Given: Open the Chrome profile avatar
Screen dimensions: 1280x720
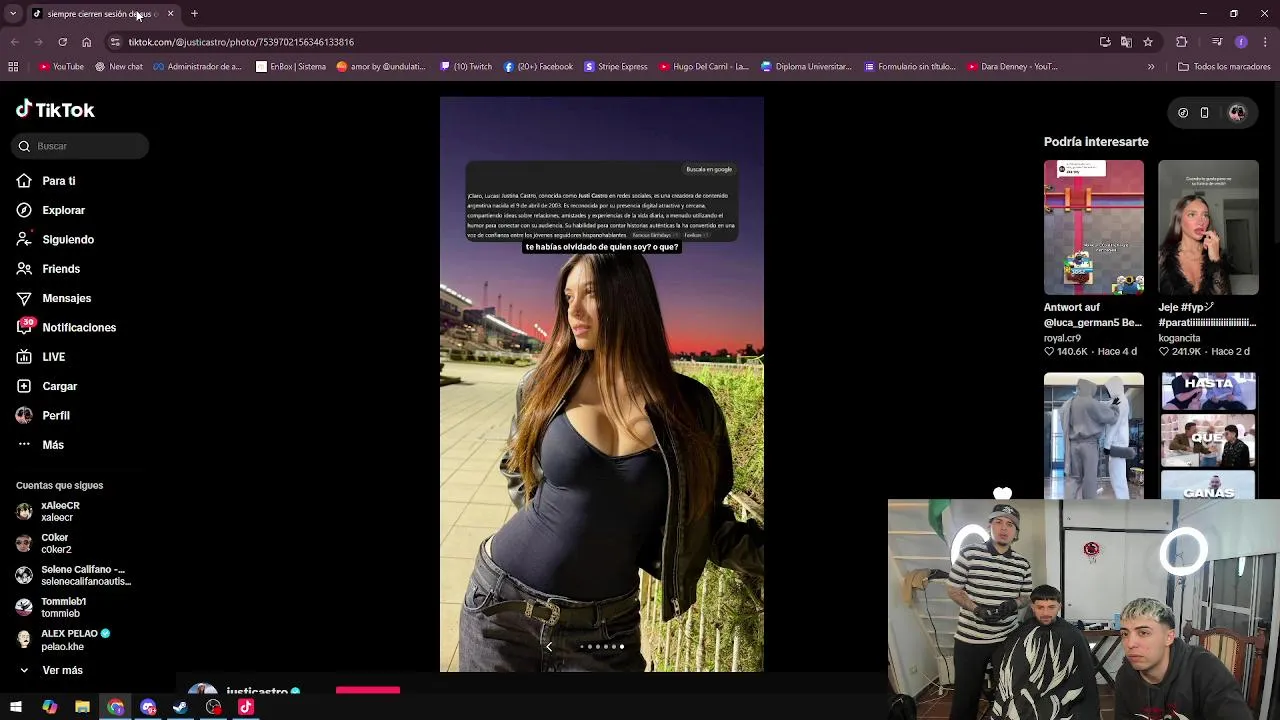Looking at the screenshot, I should coord(1241,42).
